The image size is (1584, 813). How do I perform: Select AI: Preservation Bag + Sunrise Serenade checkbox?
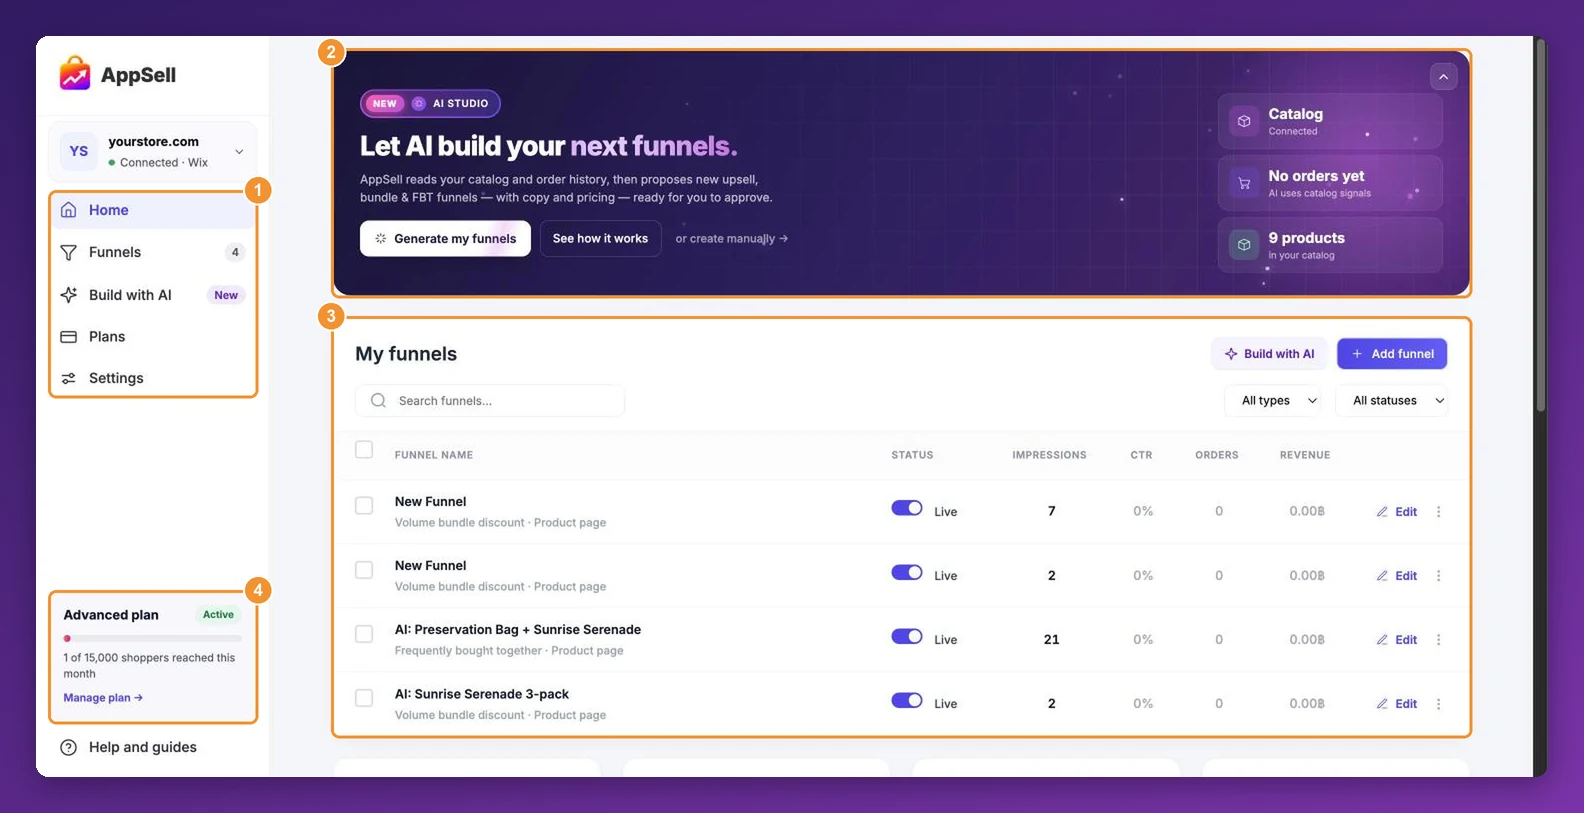pos(364,634)
